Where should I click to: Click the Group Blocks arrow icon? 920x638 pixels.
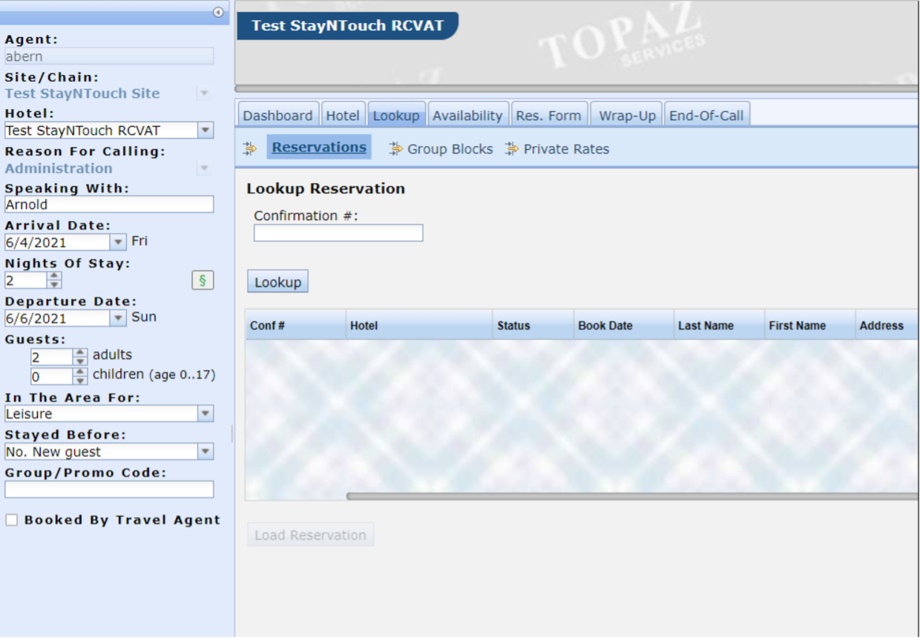point(395,148)
